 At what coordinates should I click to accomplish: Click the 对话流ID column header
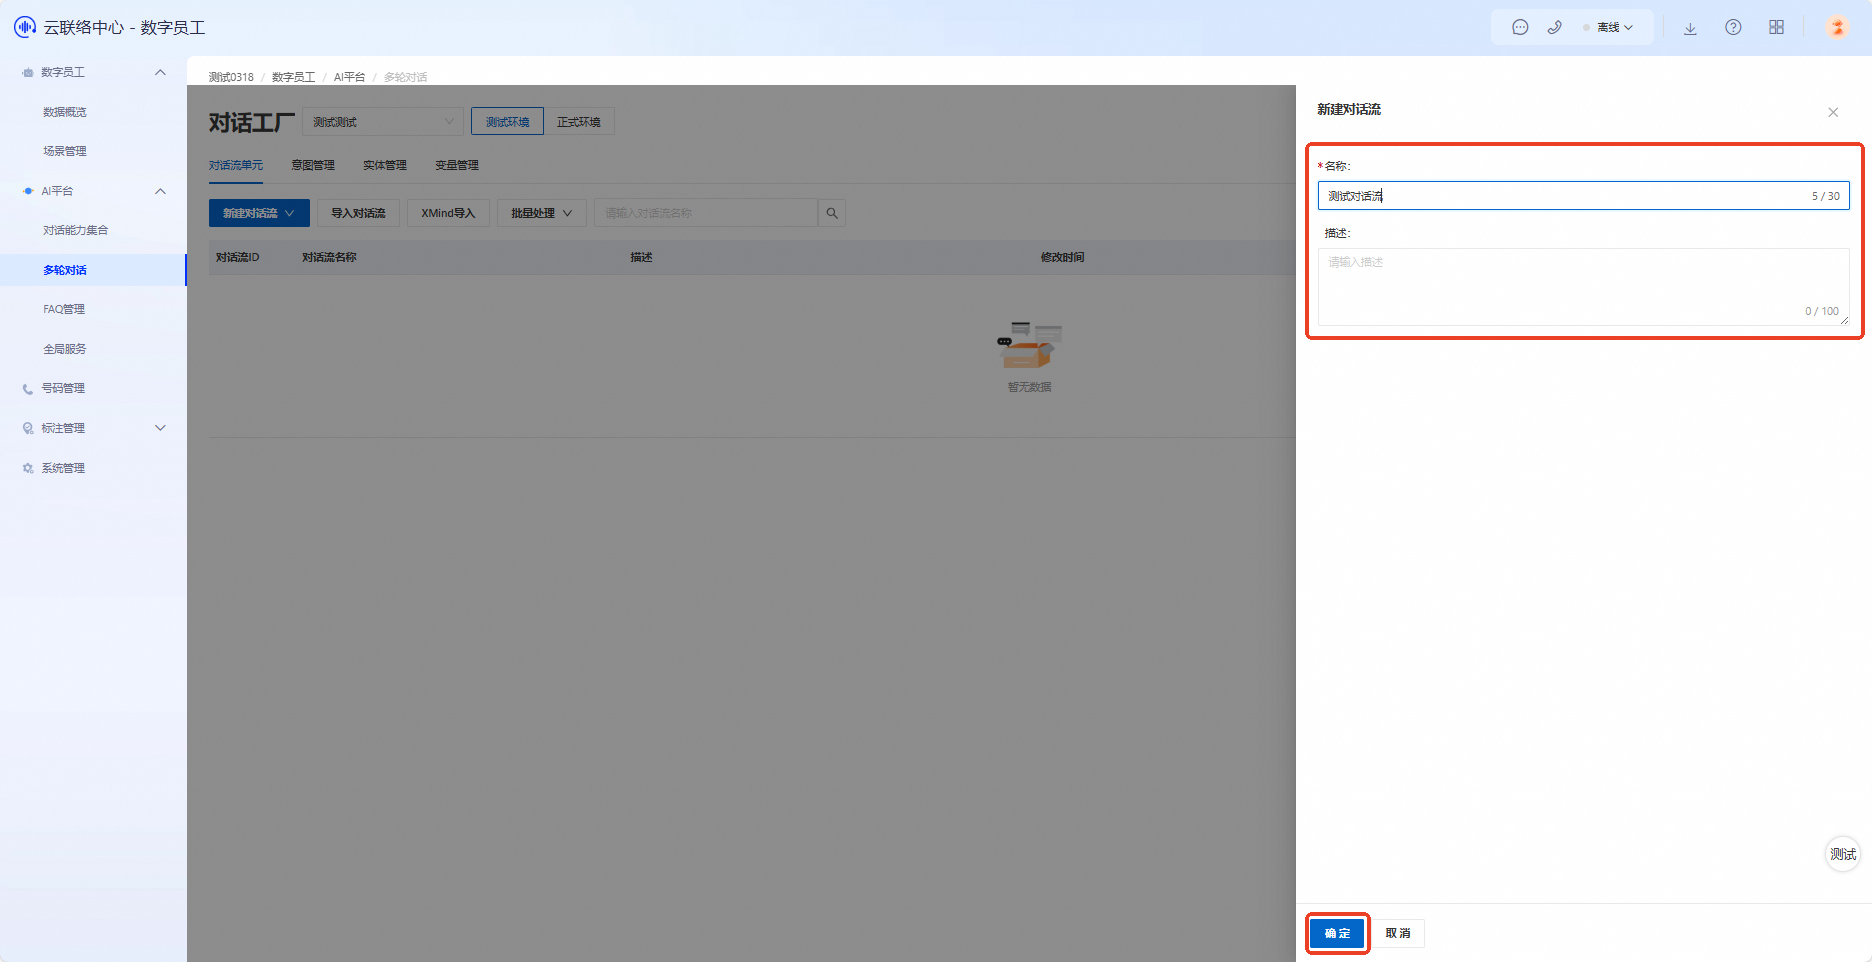238,257
